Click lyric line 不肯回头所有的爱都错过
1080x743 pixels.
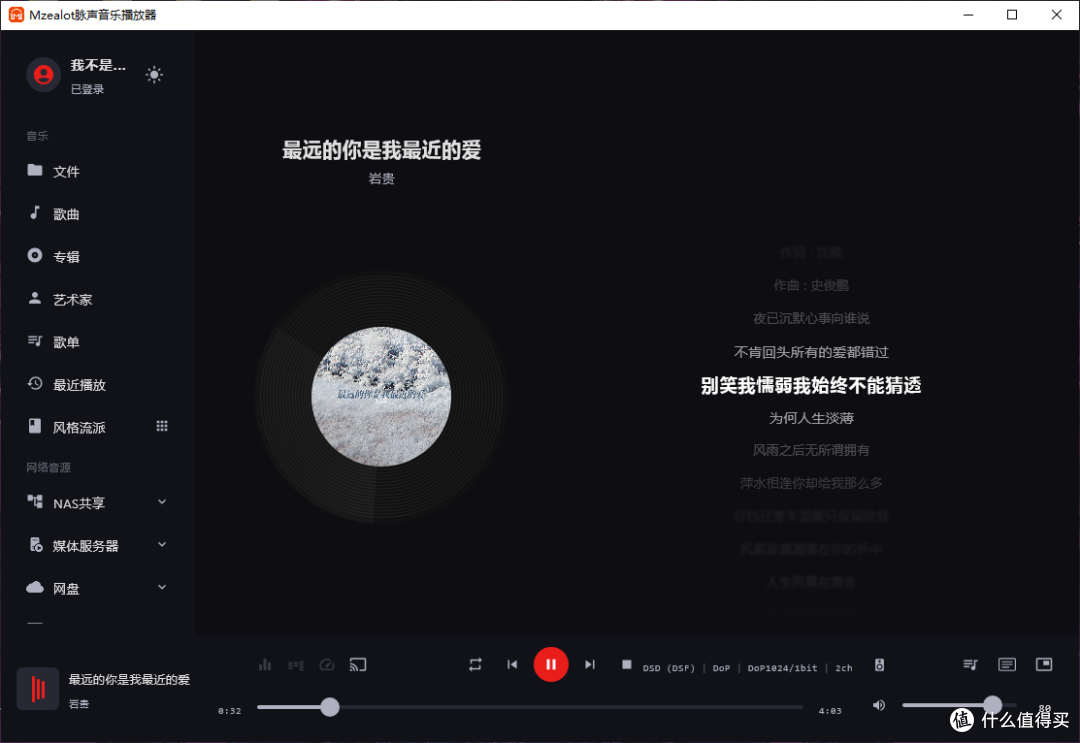click(811, 353)
